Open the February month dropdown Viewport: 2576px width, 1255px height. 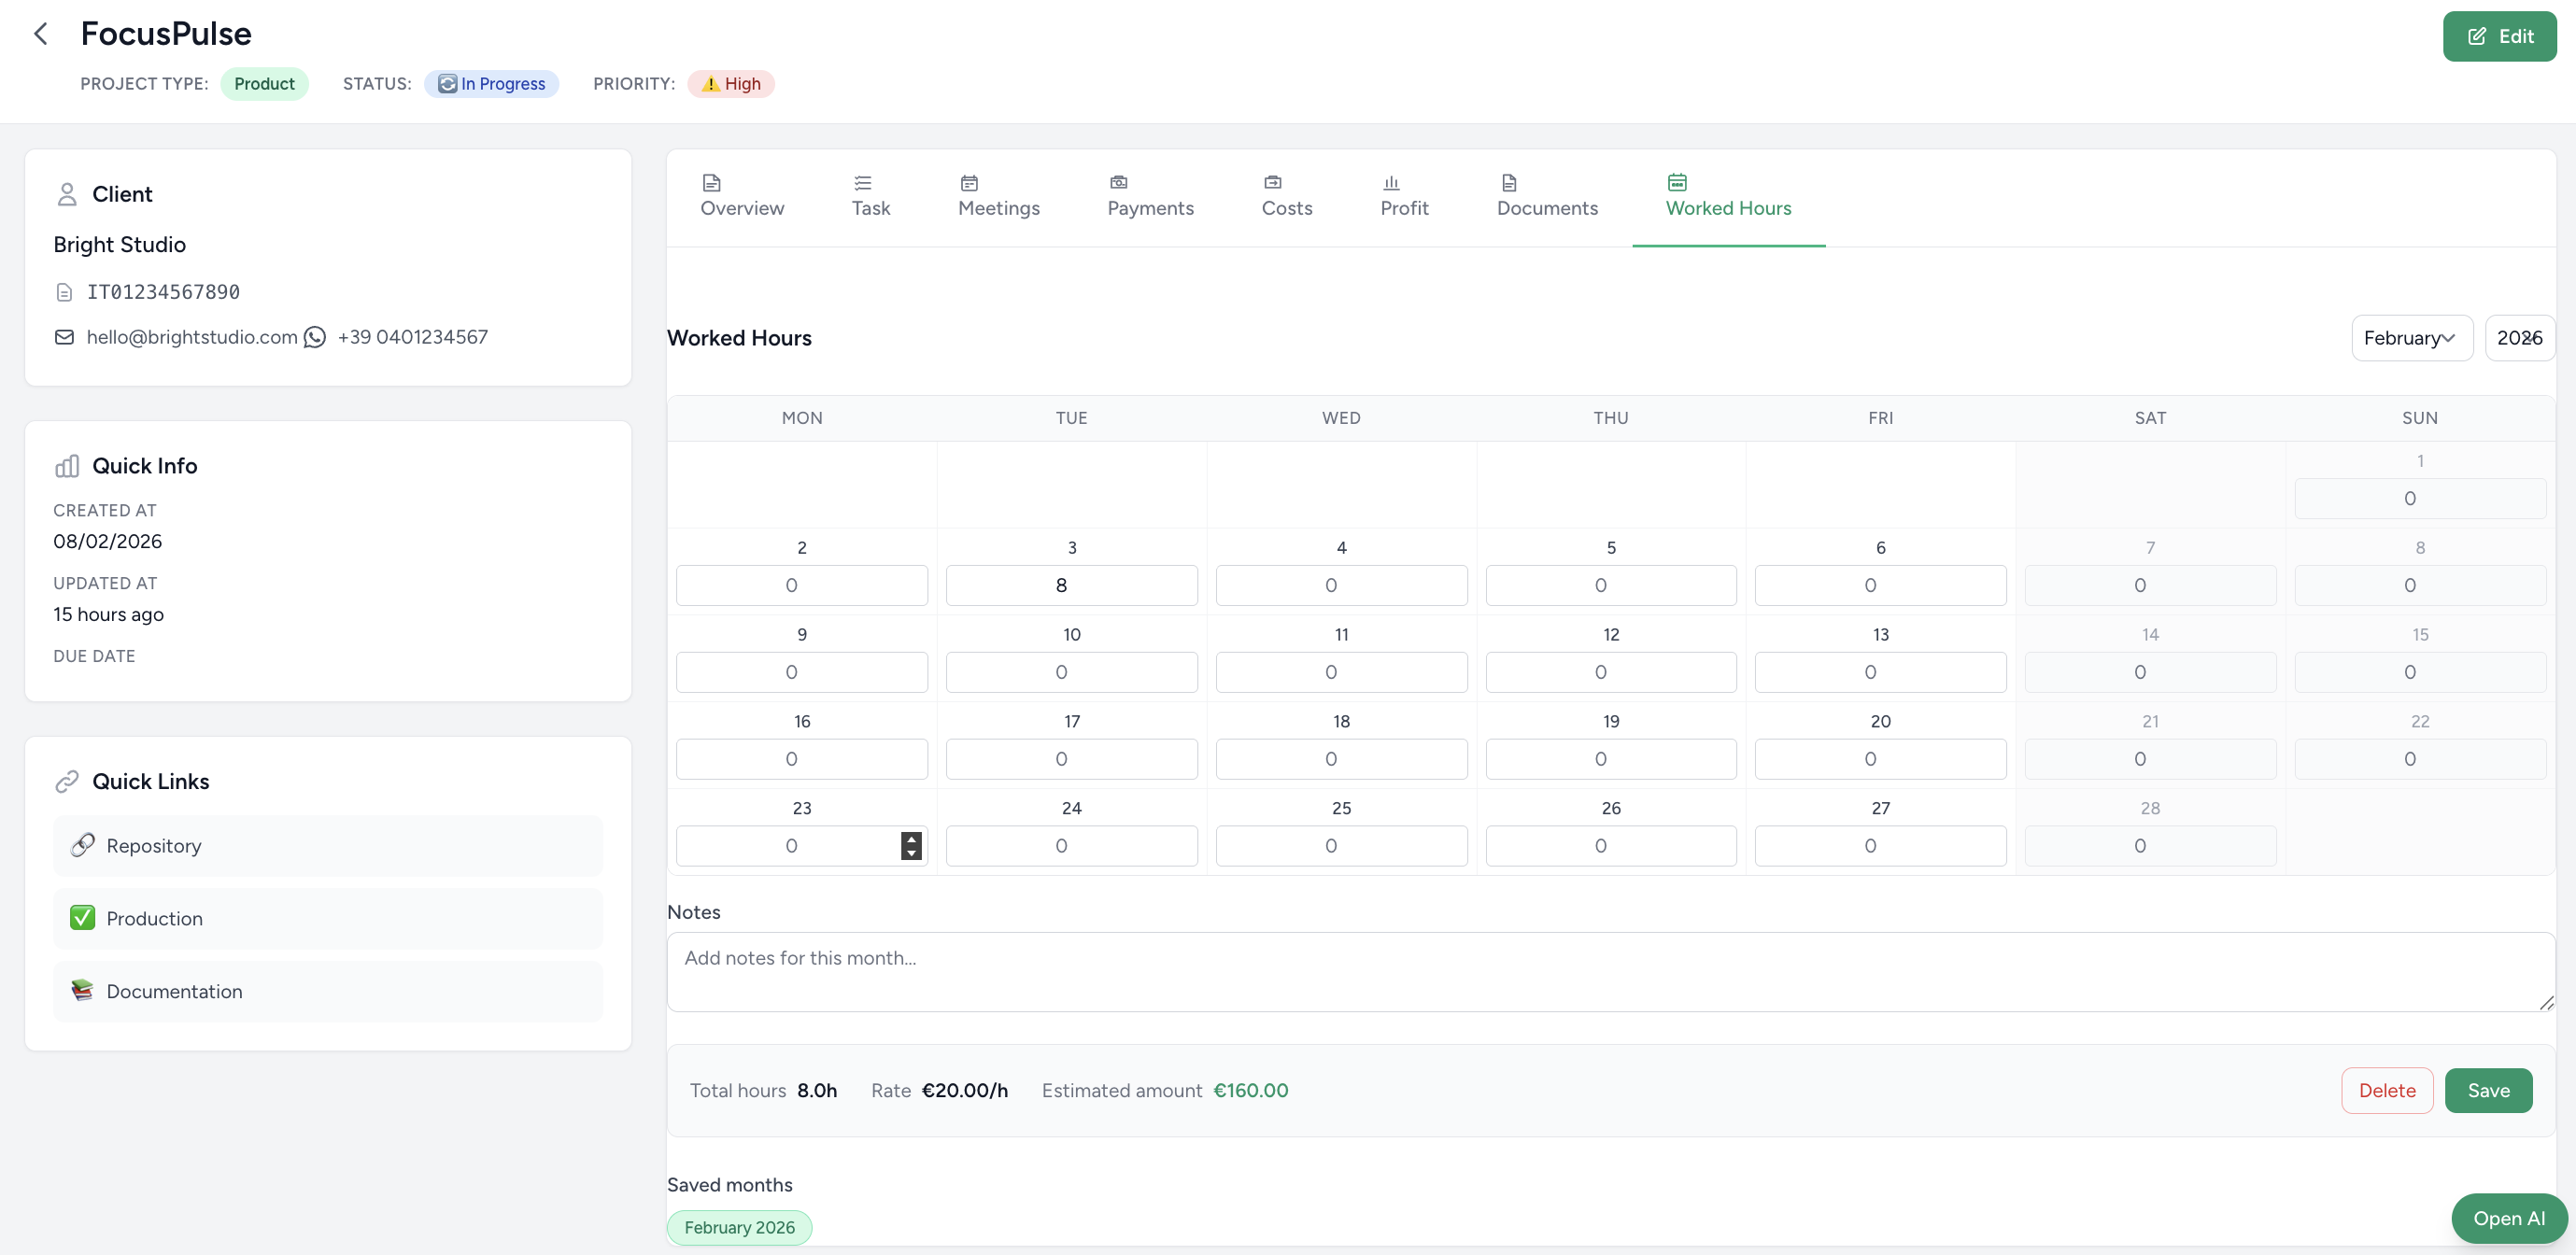click(2411, 338)
